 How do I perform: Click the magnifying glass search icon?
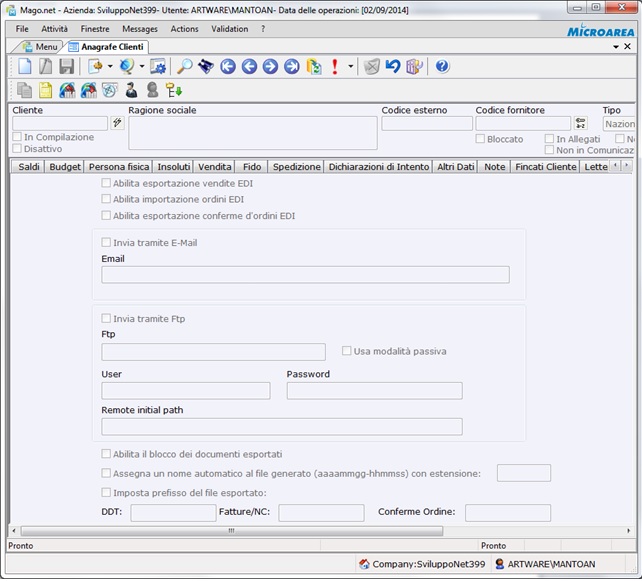185,67
